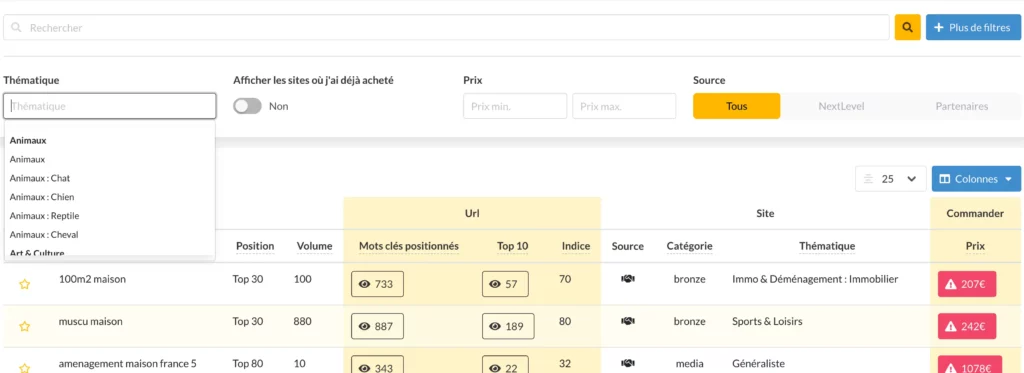Select the Partenaires source tab
This screenshot has height=373, width=1024.
[x=961, y=106]
